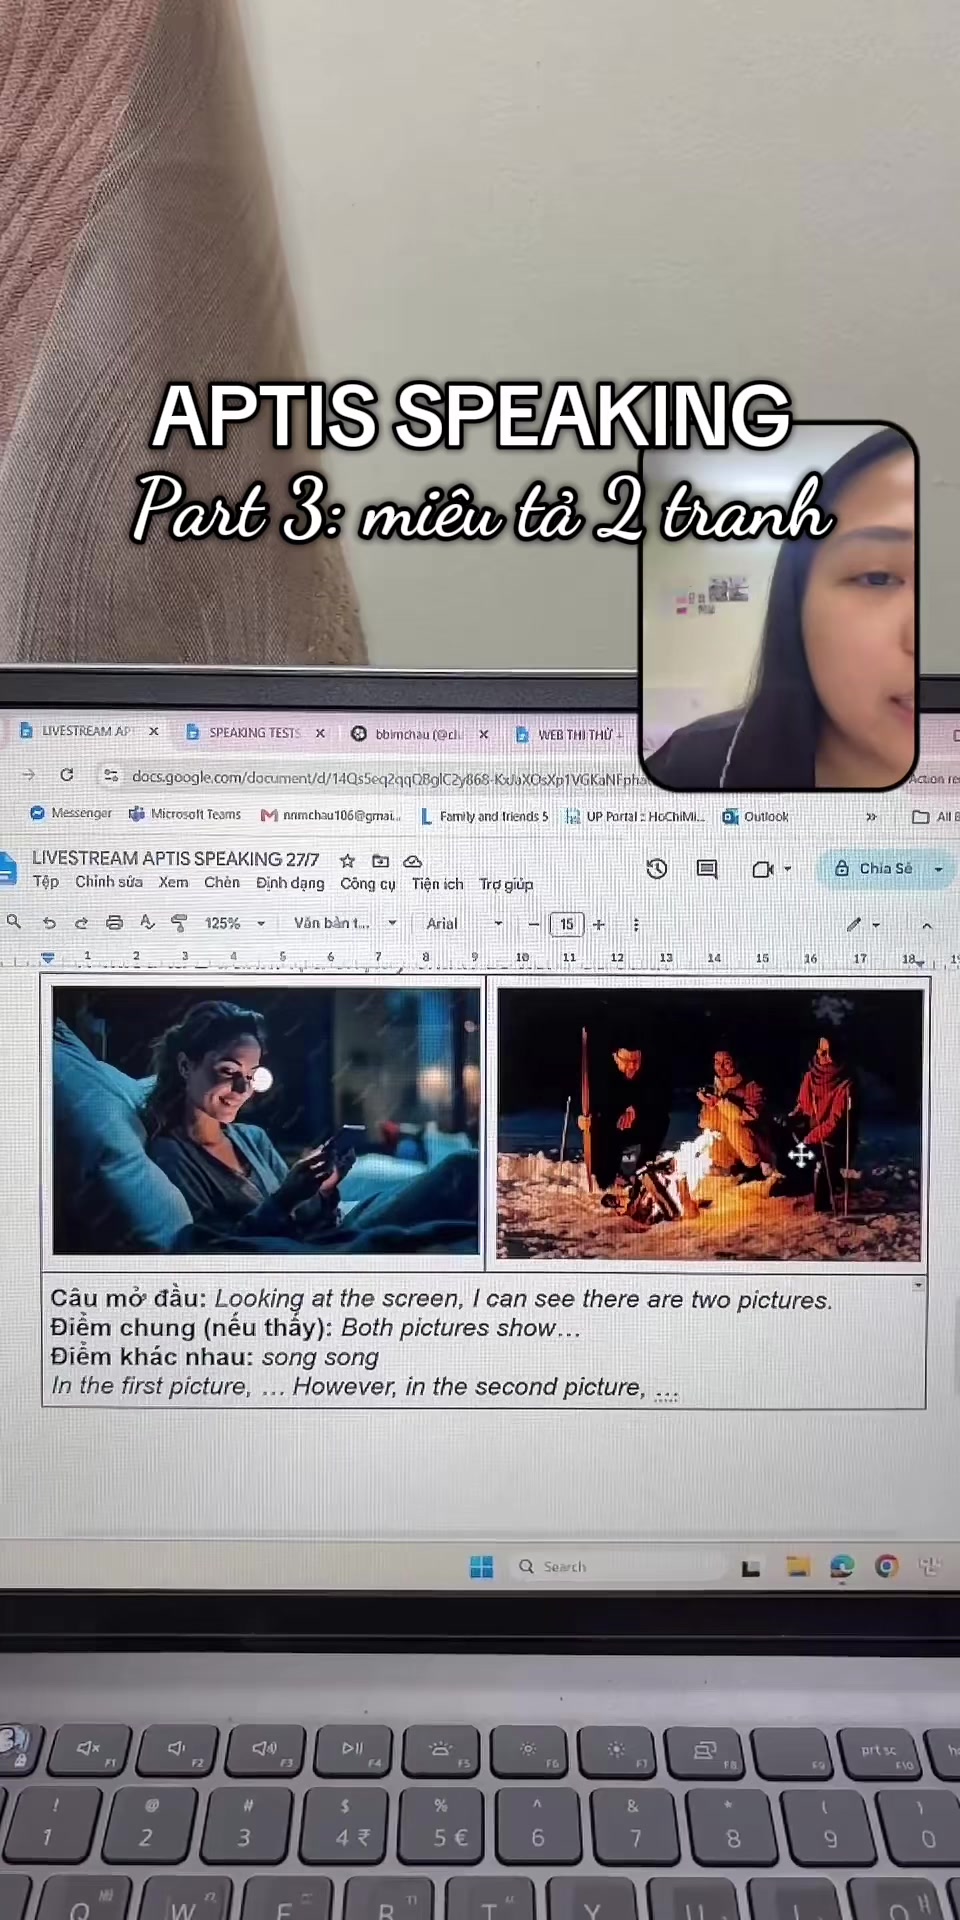Viewport: 960px width, 1920px height.
Task: Open the Tiện ích menu
Action: (x=438, y=884)
